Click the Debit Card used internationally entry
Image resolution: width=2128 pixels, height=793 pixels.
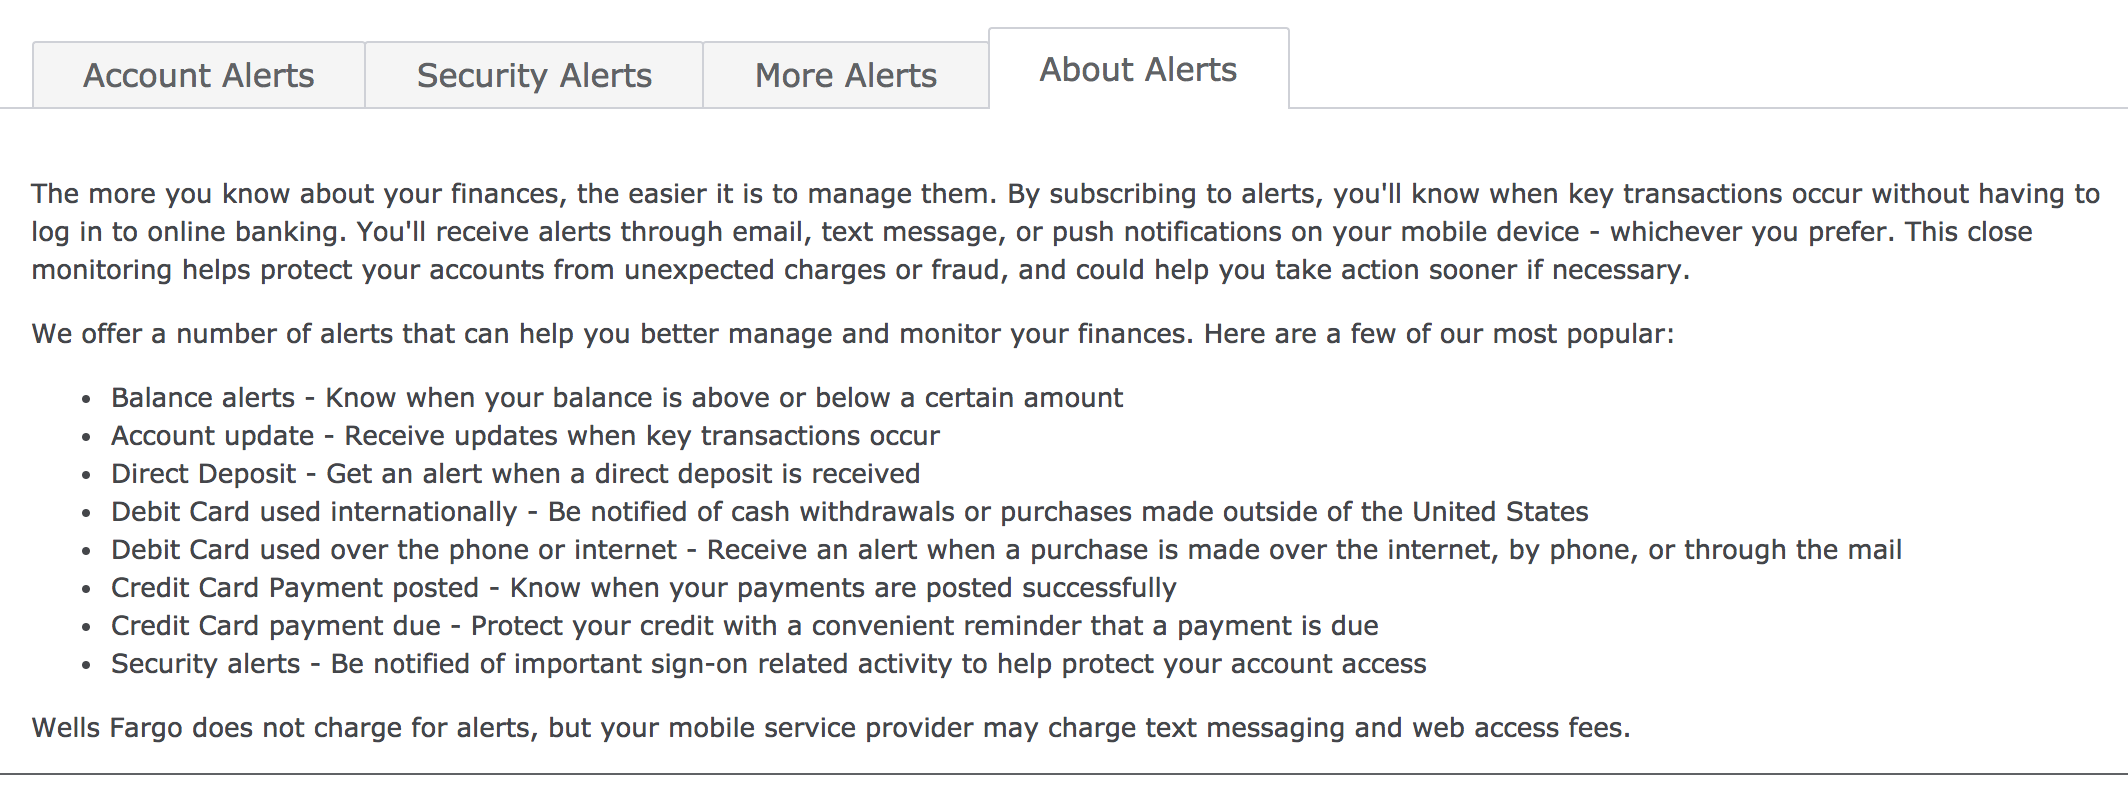[850, 511]
